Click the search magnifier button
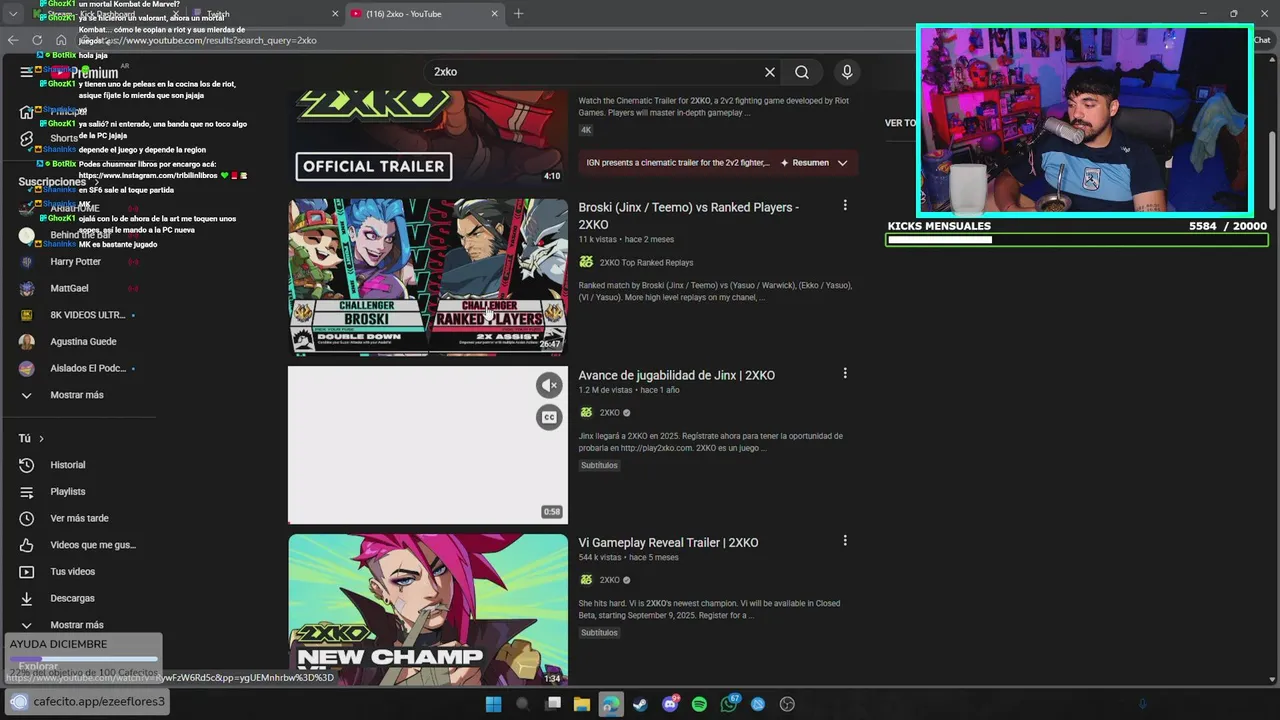Image resolution: width=1280 pixels, height=720 pixels. click(x=802, y=72)
